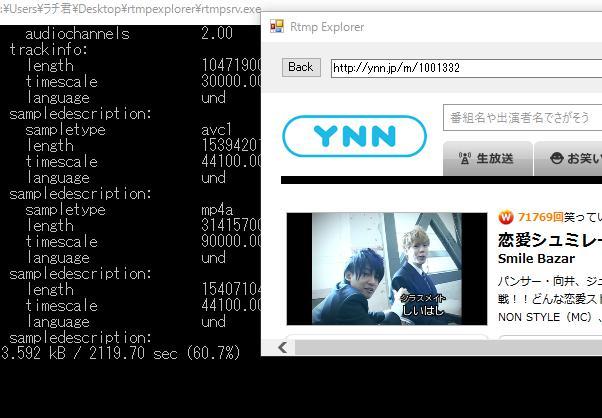Click the Rtmp Explorer window icon

pos(277,27)
